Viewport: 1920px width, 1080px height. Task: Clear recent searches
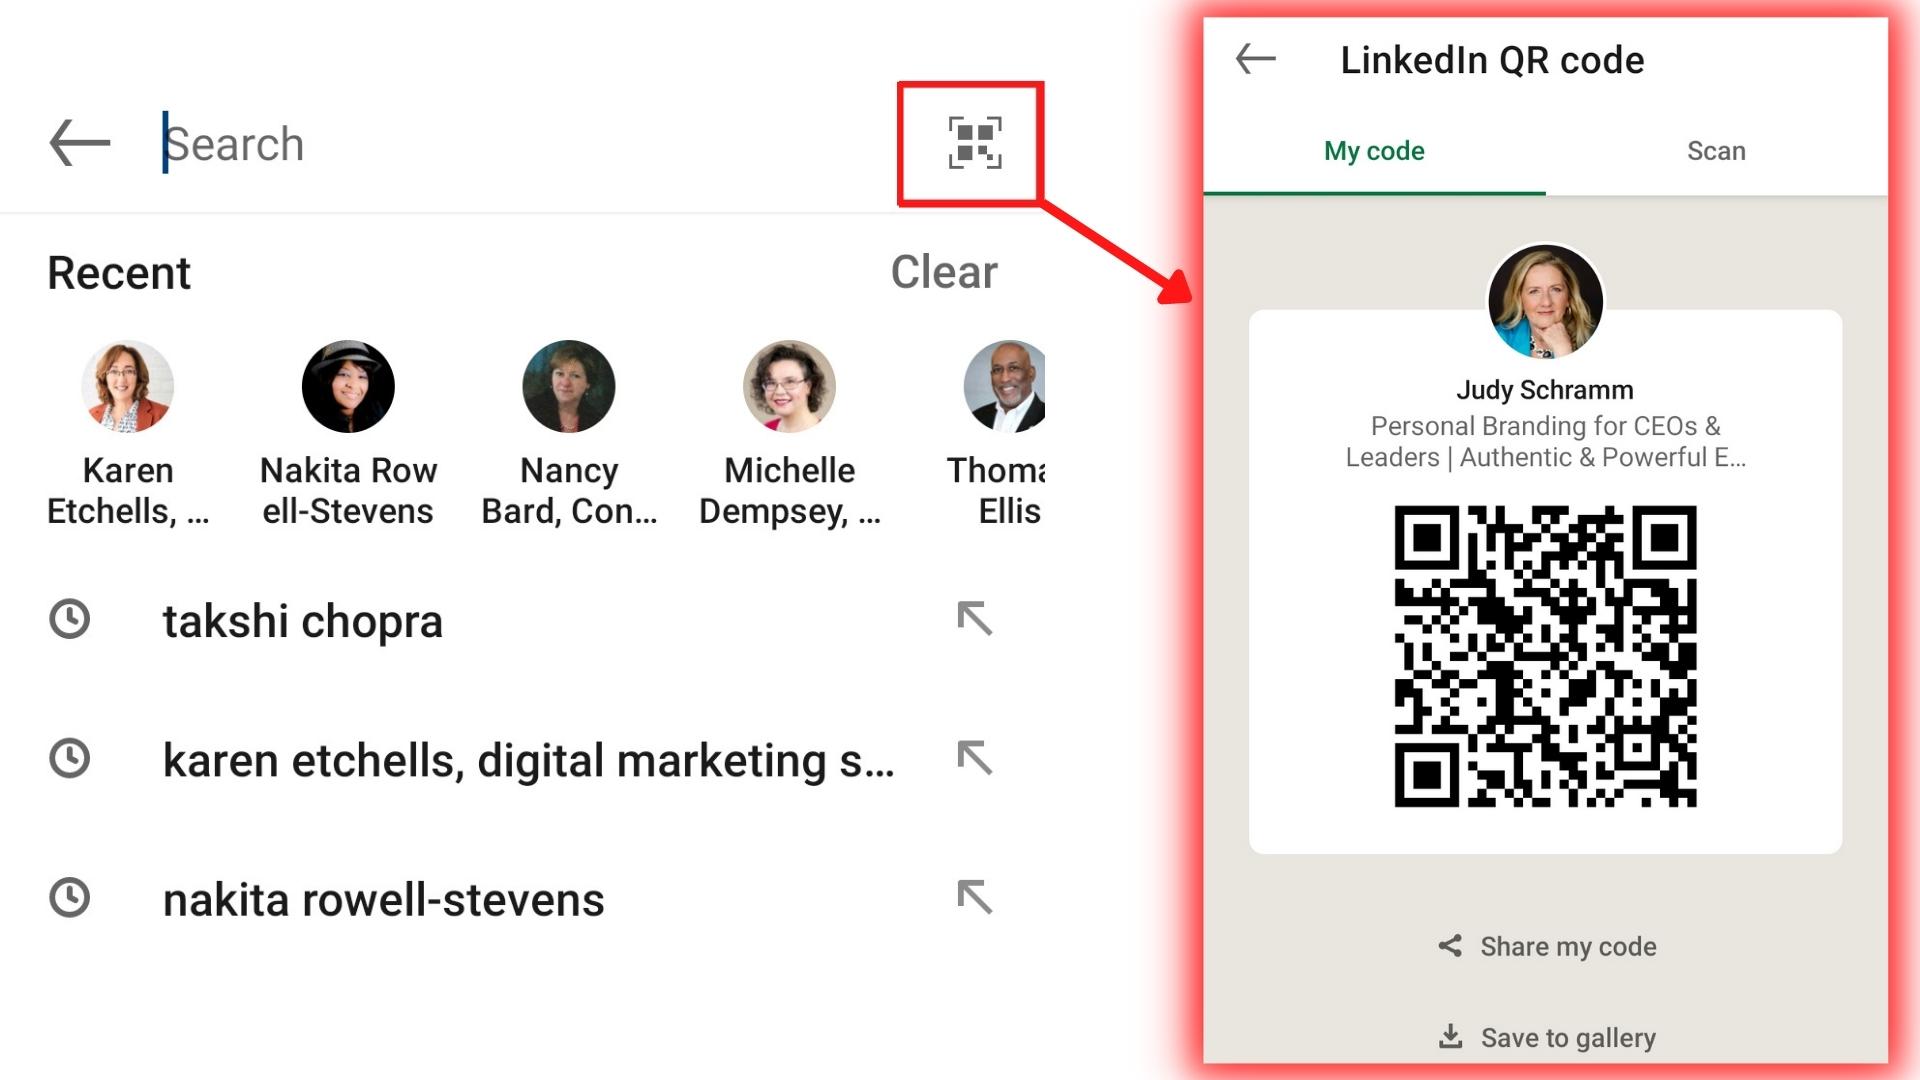point(944,272)
